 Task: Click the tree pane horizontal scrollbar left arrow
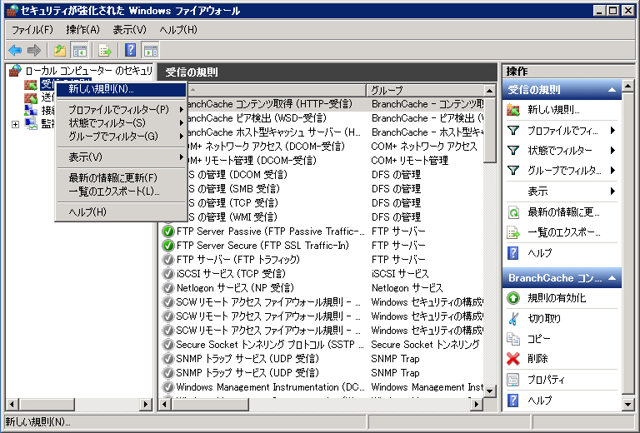pos(12,404)
